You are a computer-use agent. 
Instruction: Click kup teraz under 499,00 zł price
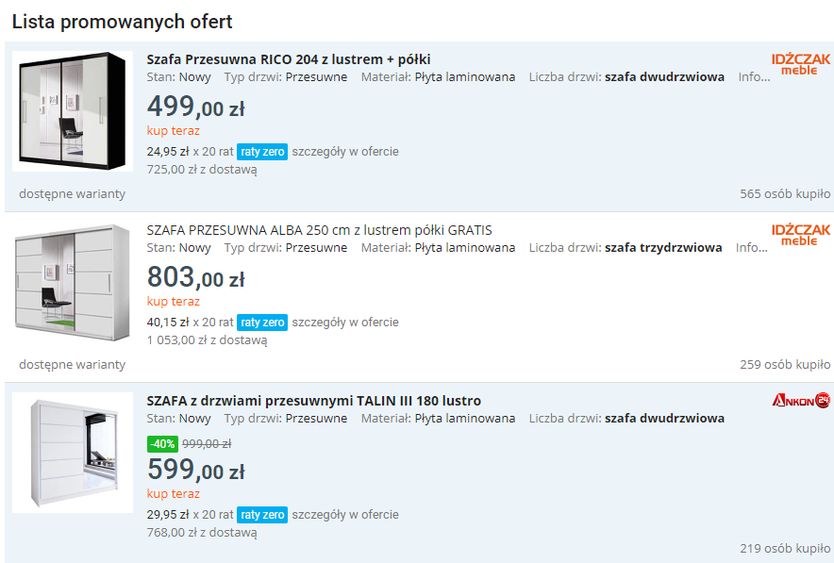tap(173, 131)
